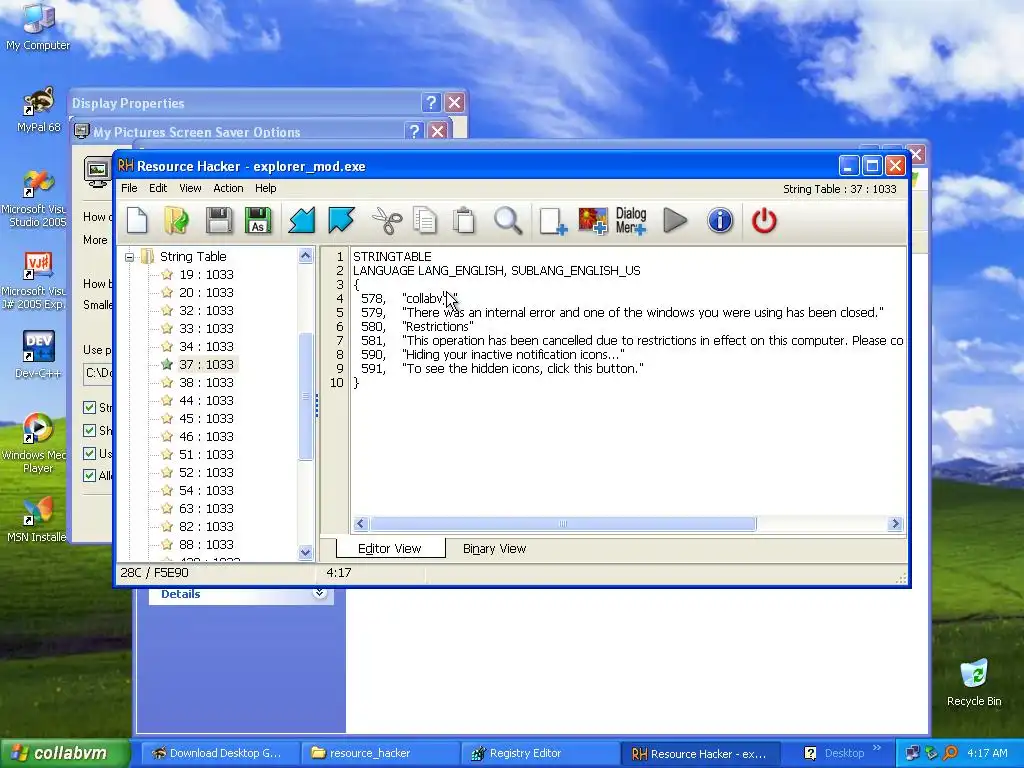Image resolution: width=1024 pixels, height=768 pixels.
Task: Collapse the String Table tree node
Action: point(129,257)
